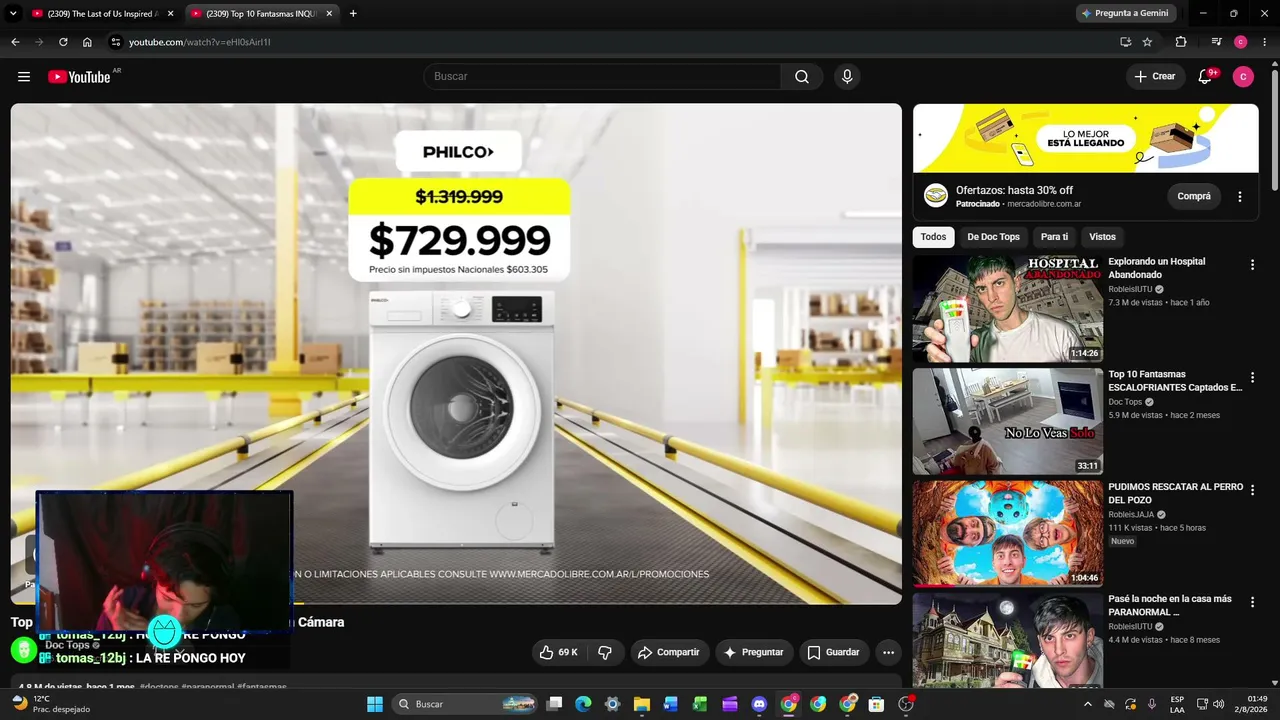This screenshot has height=720, width=1280.
Task: Bookmark this page with the star icon
Action: coord(1147,42)
